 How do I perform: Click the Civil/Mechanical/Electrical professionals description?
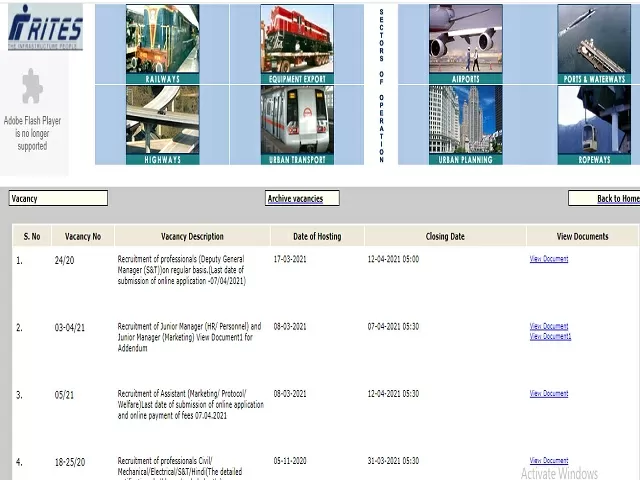180,468
